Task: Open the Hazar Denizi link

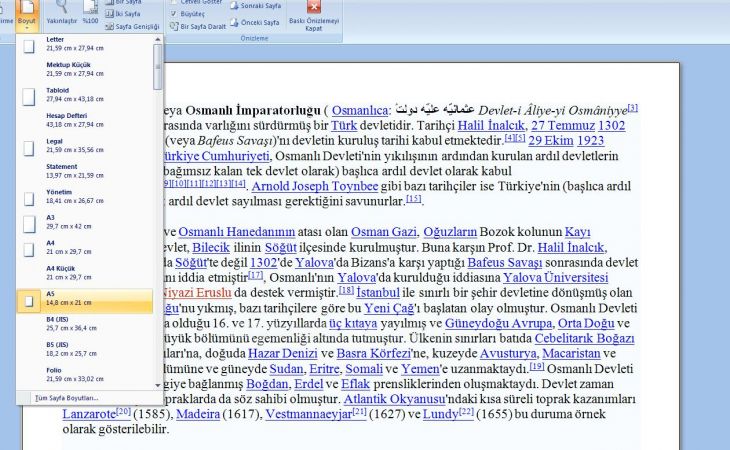Action: tap(283, 353)
